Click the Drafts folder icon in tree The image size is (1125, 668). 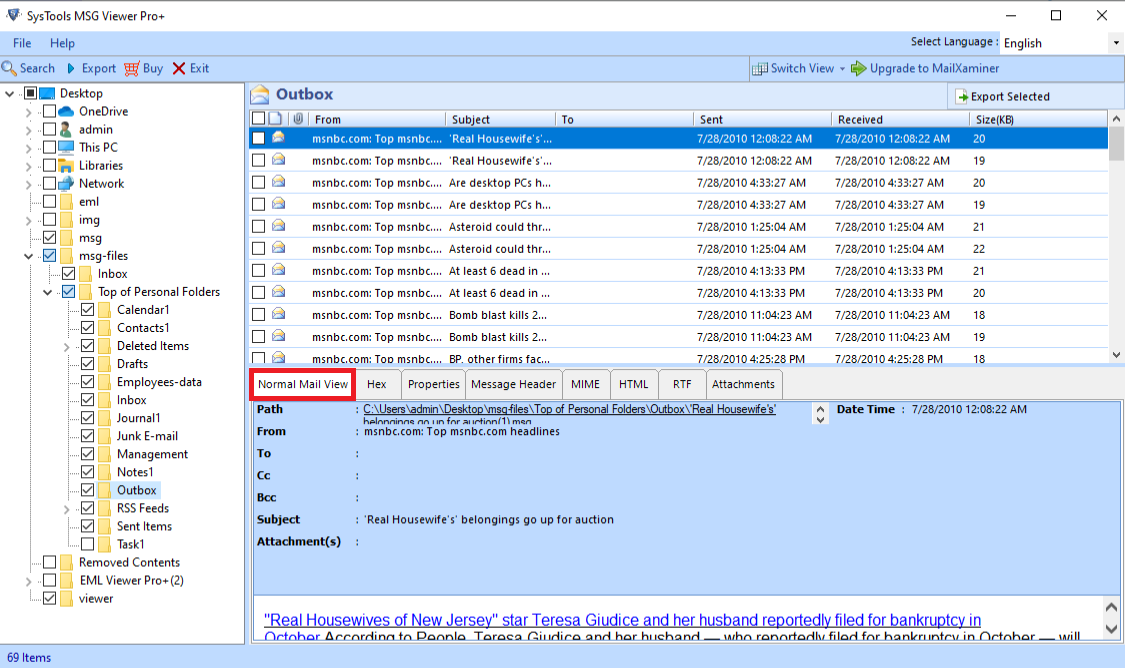click(104, 364)
